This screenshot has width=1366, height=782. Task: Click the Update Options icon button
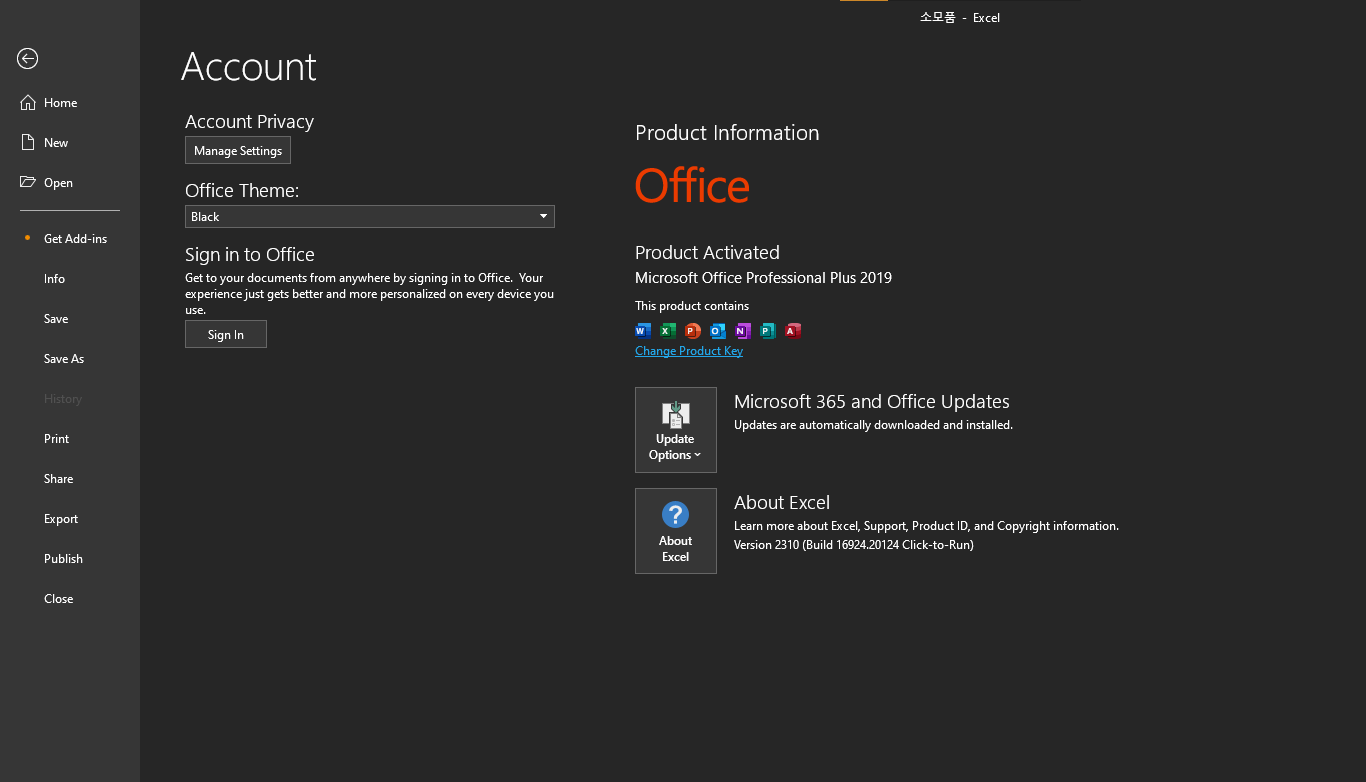676,429
